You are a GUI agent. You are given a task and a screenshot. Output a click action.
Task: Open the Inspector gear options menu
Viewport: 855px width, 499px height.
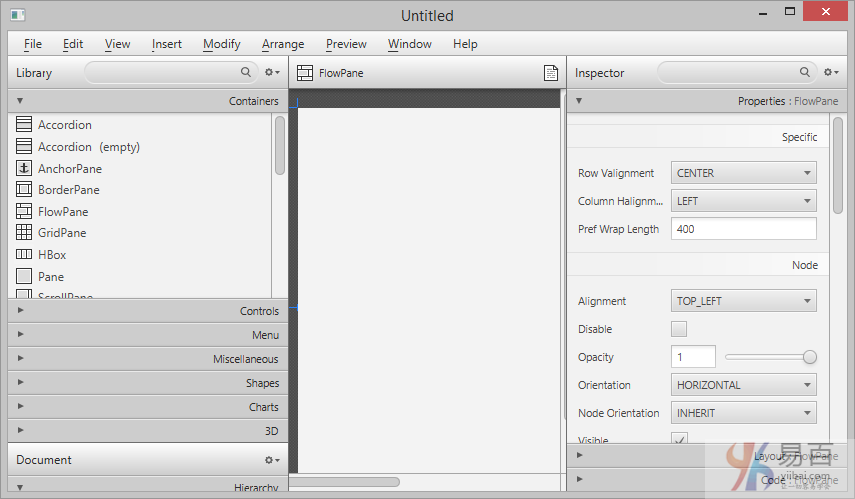830,73
